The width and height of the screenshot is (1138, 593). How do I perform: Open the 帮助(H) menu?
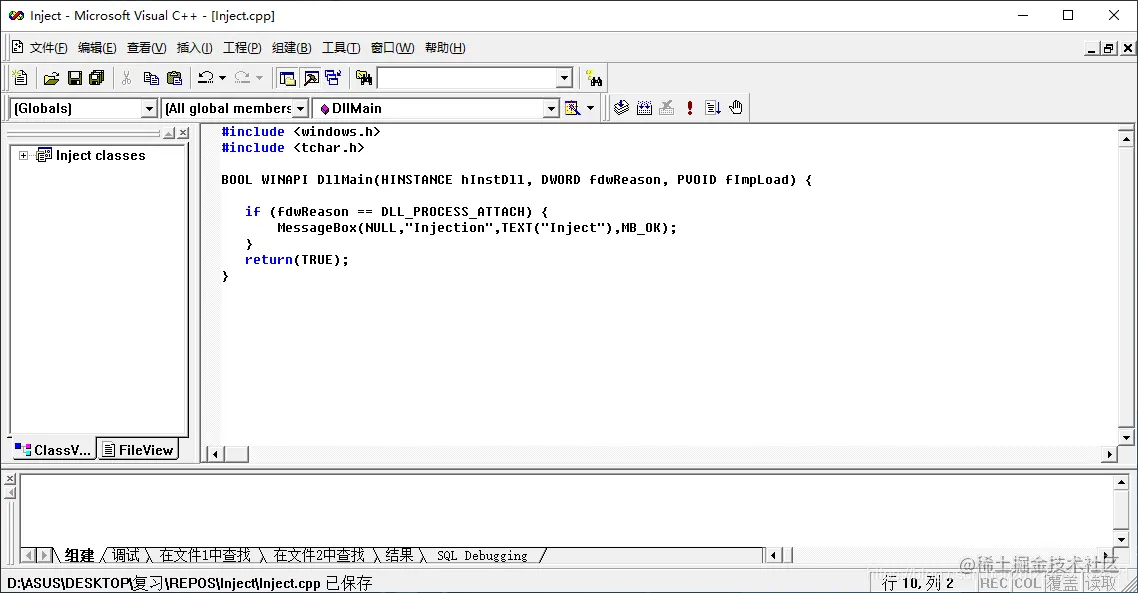point(445,48)
